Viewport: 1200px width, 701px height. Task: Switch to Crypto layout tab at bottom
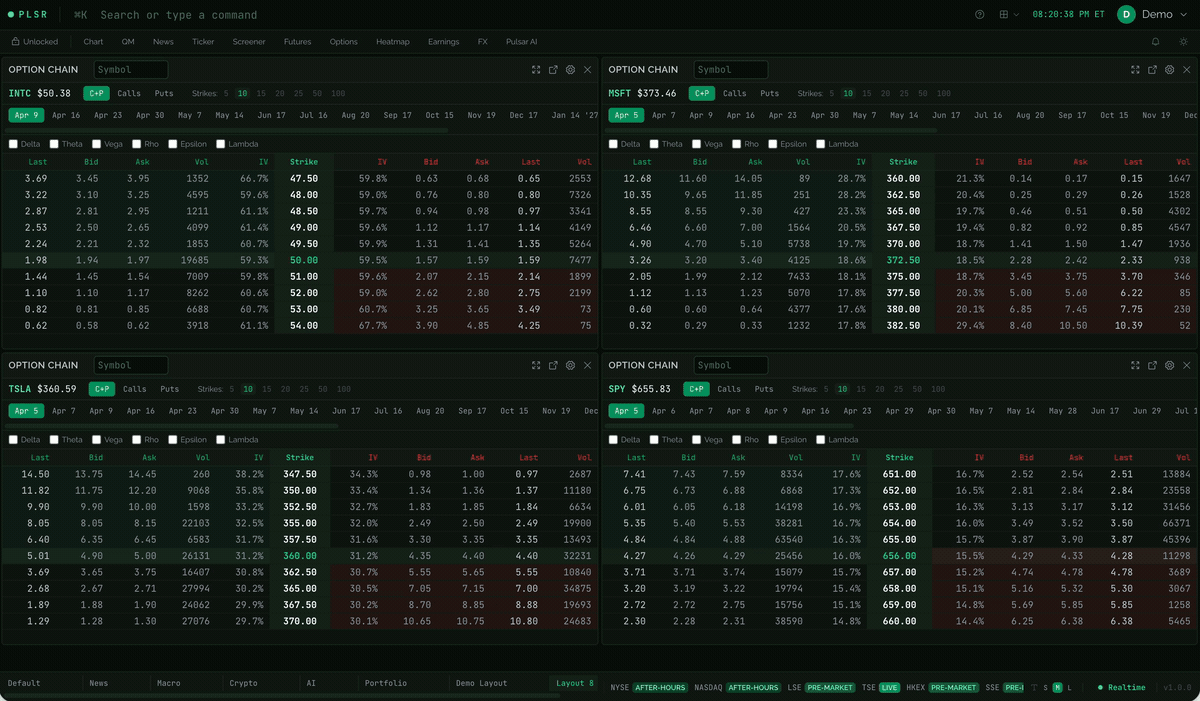coord(243,683)
